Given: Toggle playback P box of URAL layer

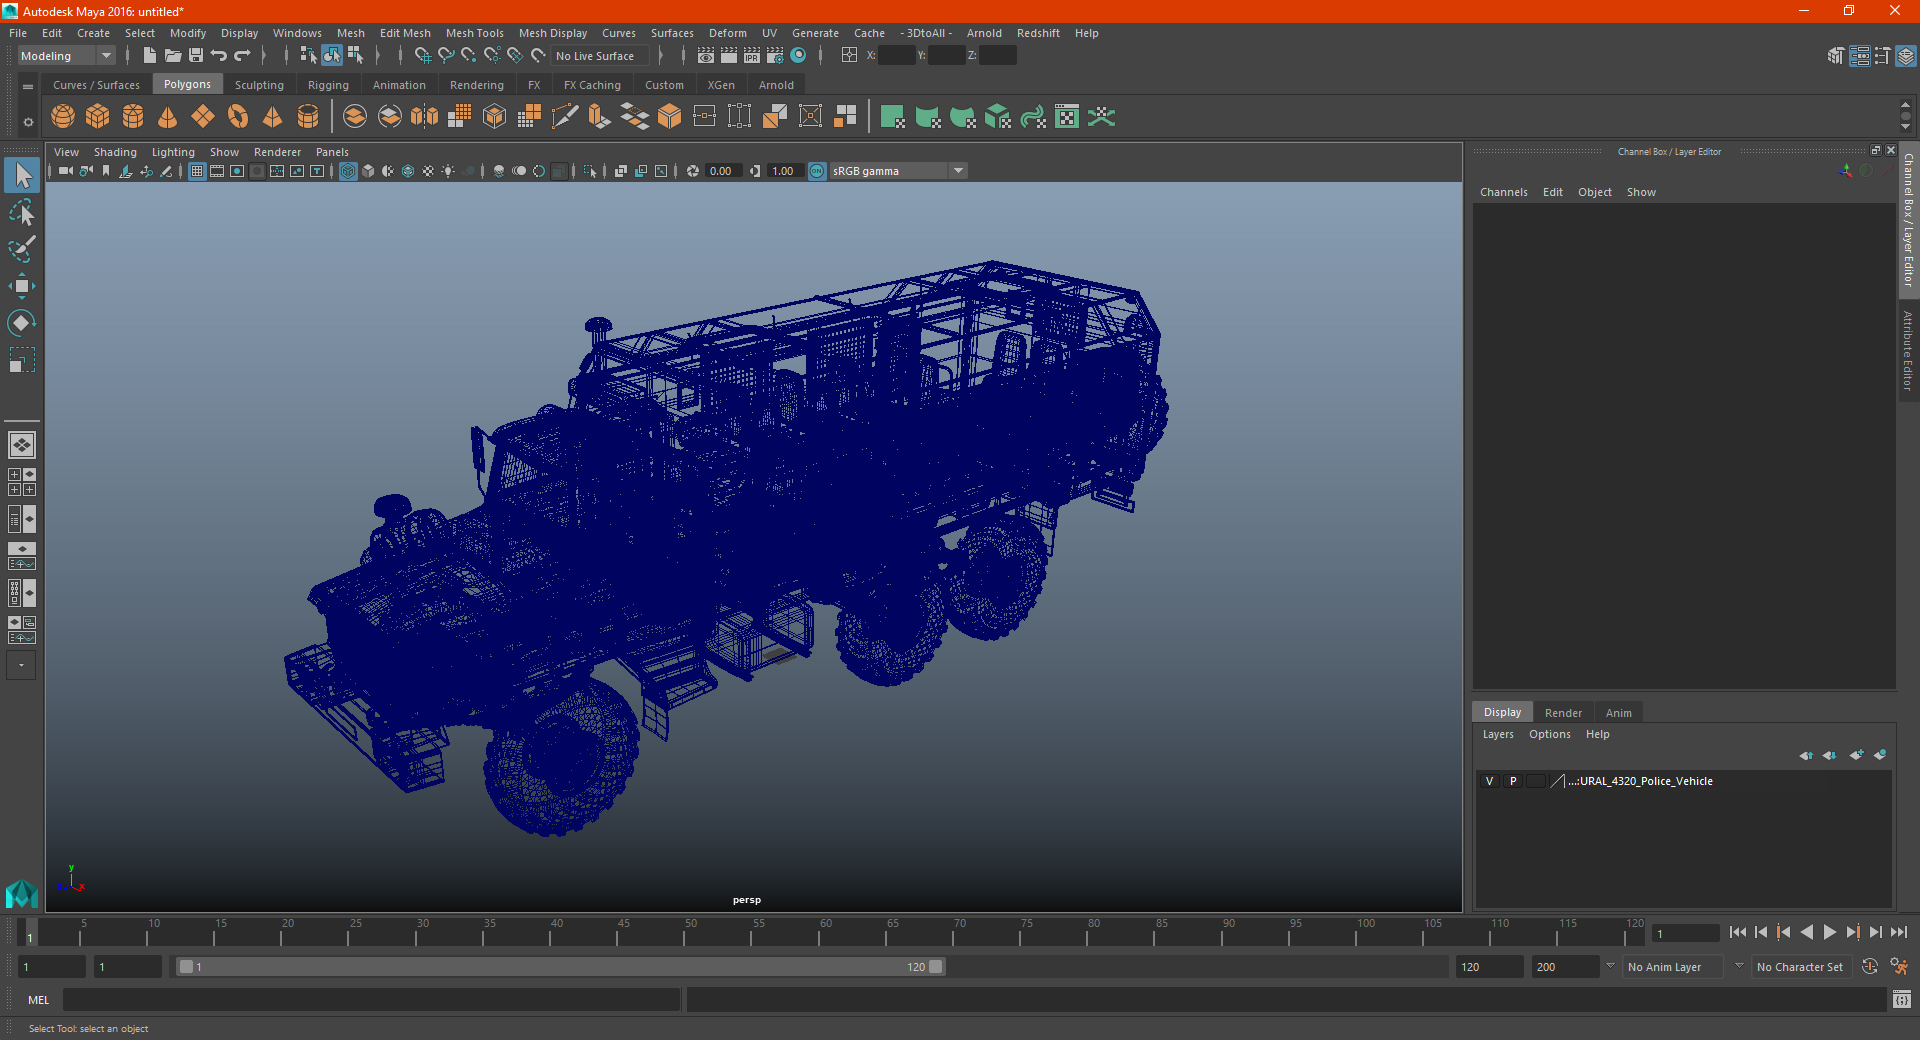Looking at the screenshot, I should pos(1513,781).
